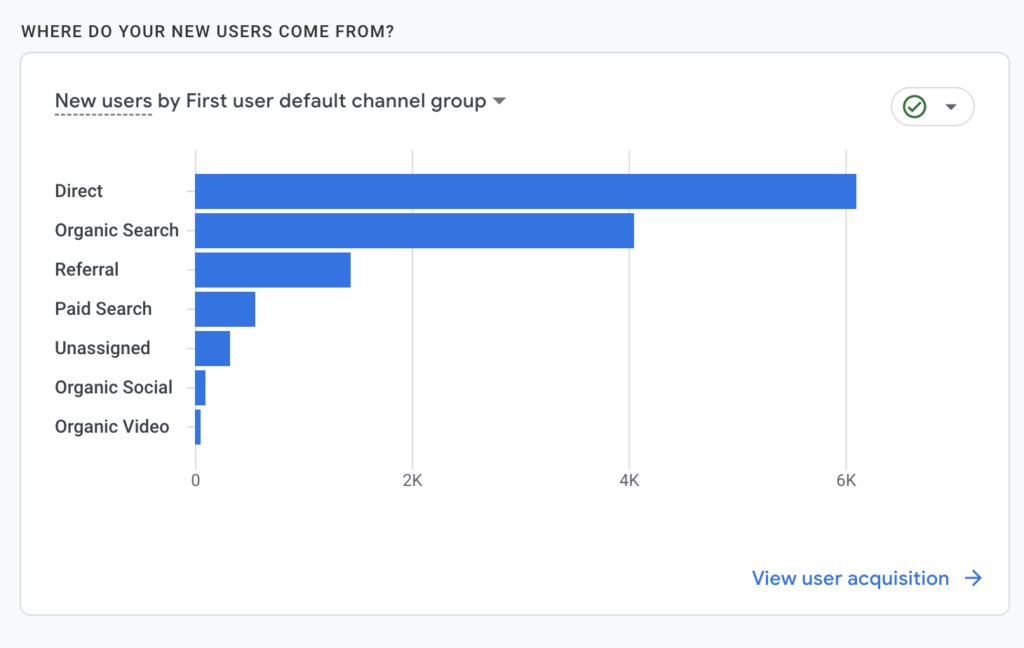Viewport: 1024px width, 648px height.
Task: Click the 0 baseline label on the axis
Action: pos(197,480)
